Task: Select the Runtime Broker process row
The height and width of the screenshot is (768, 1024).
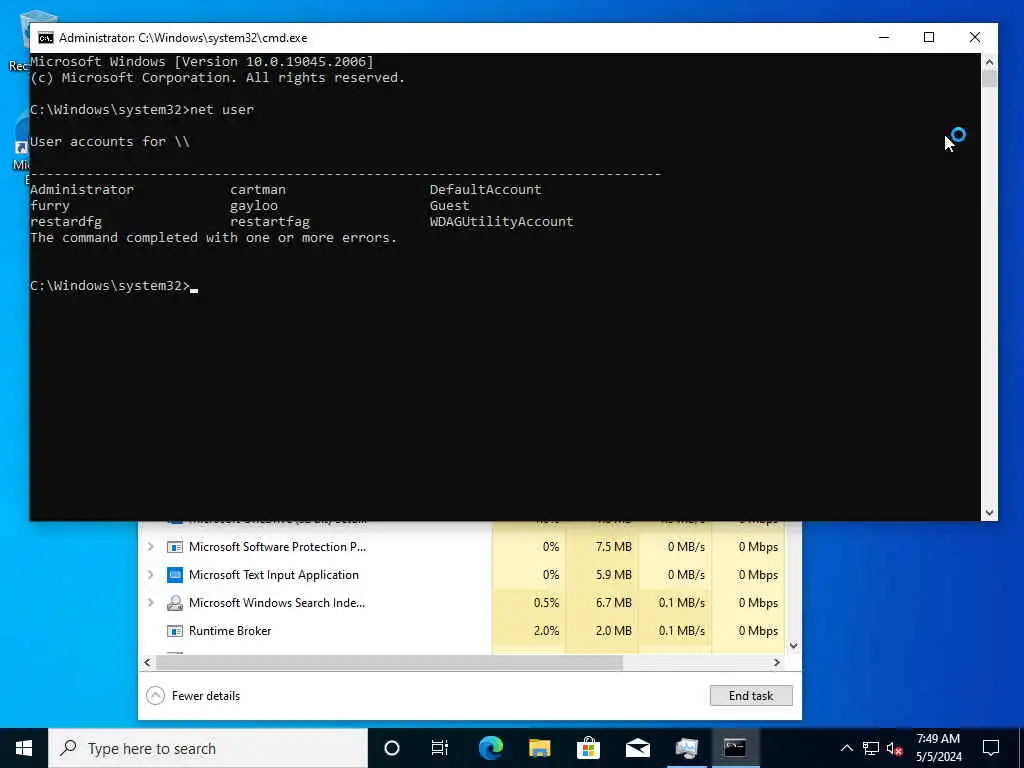Action: [461, 631]
